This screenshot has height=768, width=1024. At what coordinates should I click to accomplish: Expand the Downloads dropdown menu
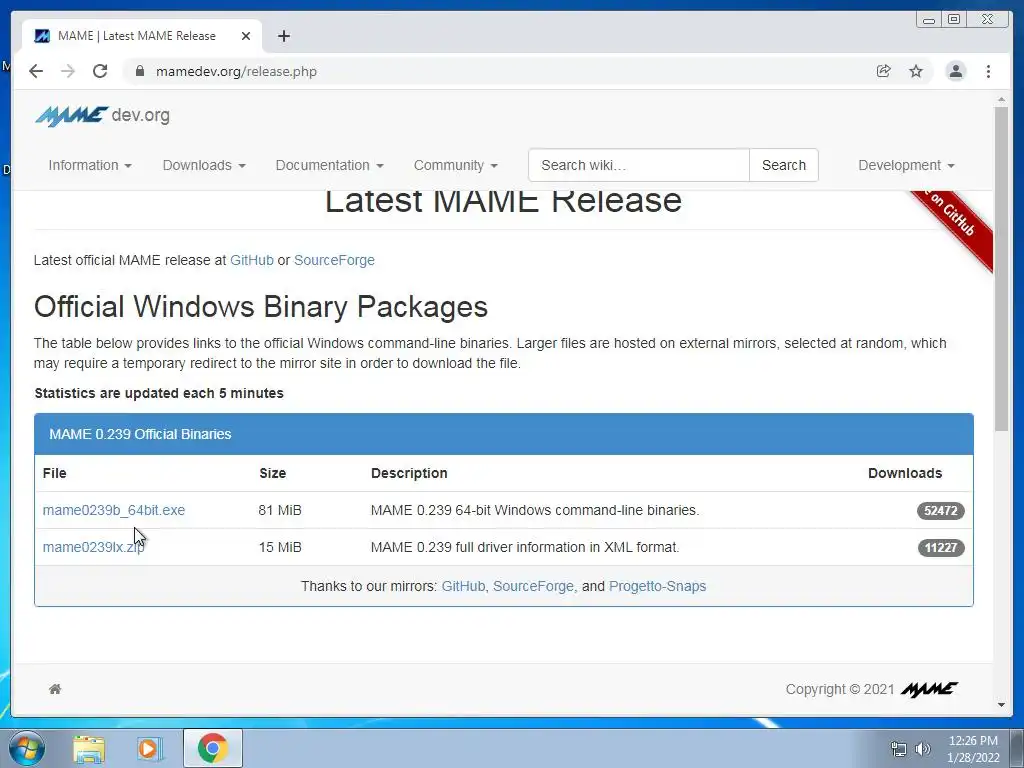[204, 165]
